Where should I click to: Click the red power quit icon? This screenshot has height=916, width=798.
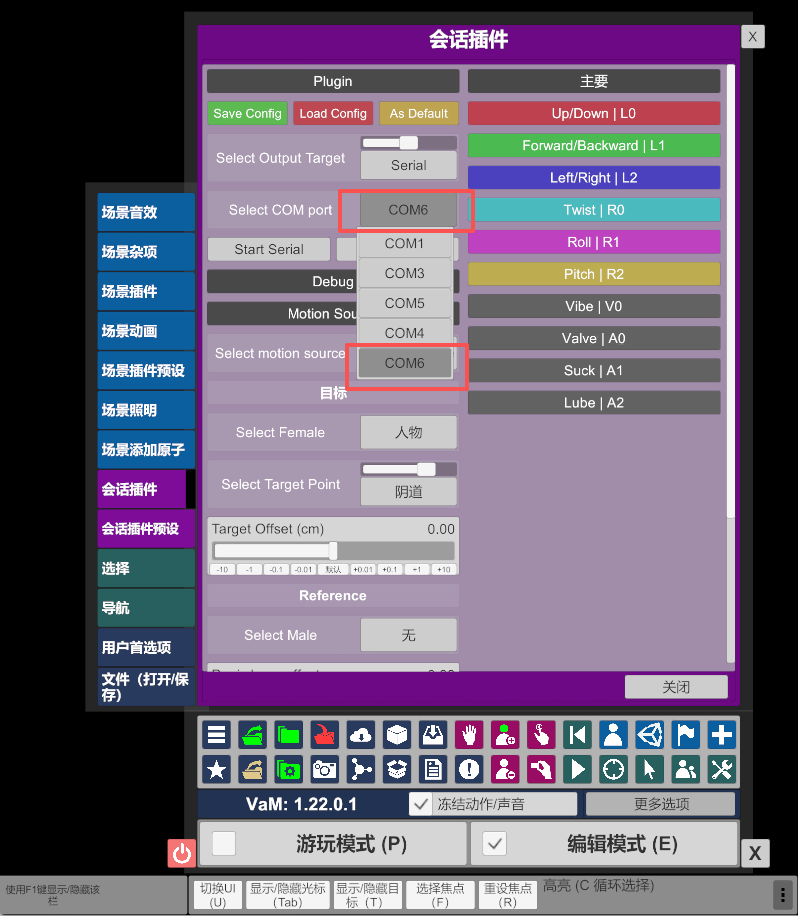click(x=182, y=853)
